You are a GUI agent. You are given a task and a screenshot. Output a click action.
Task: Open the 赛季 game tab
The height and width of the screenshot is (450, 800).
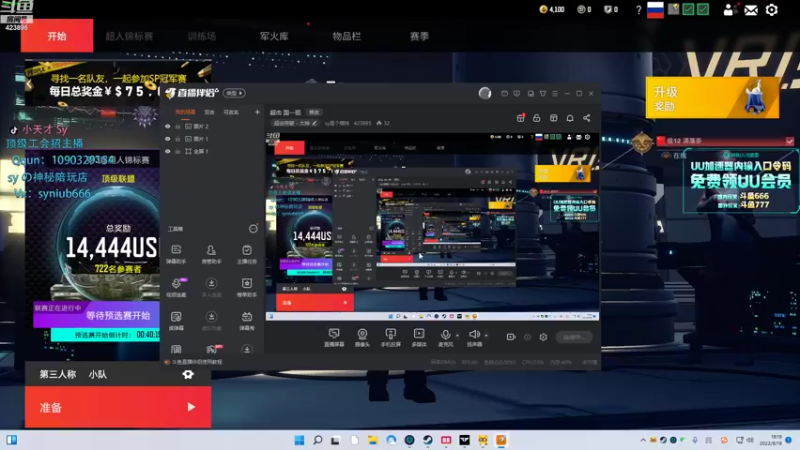tap(419, 36)
